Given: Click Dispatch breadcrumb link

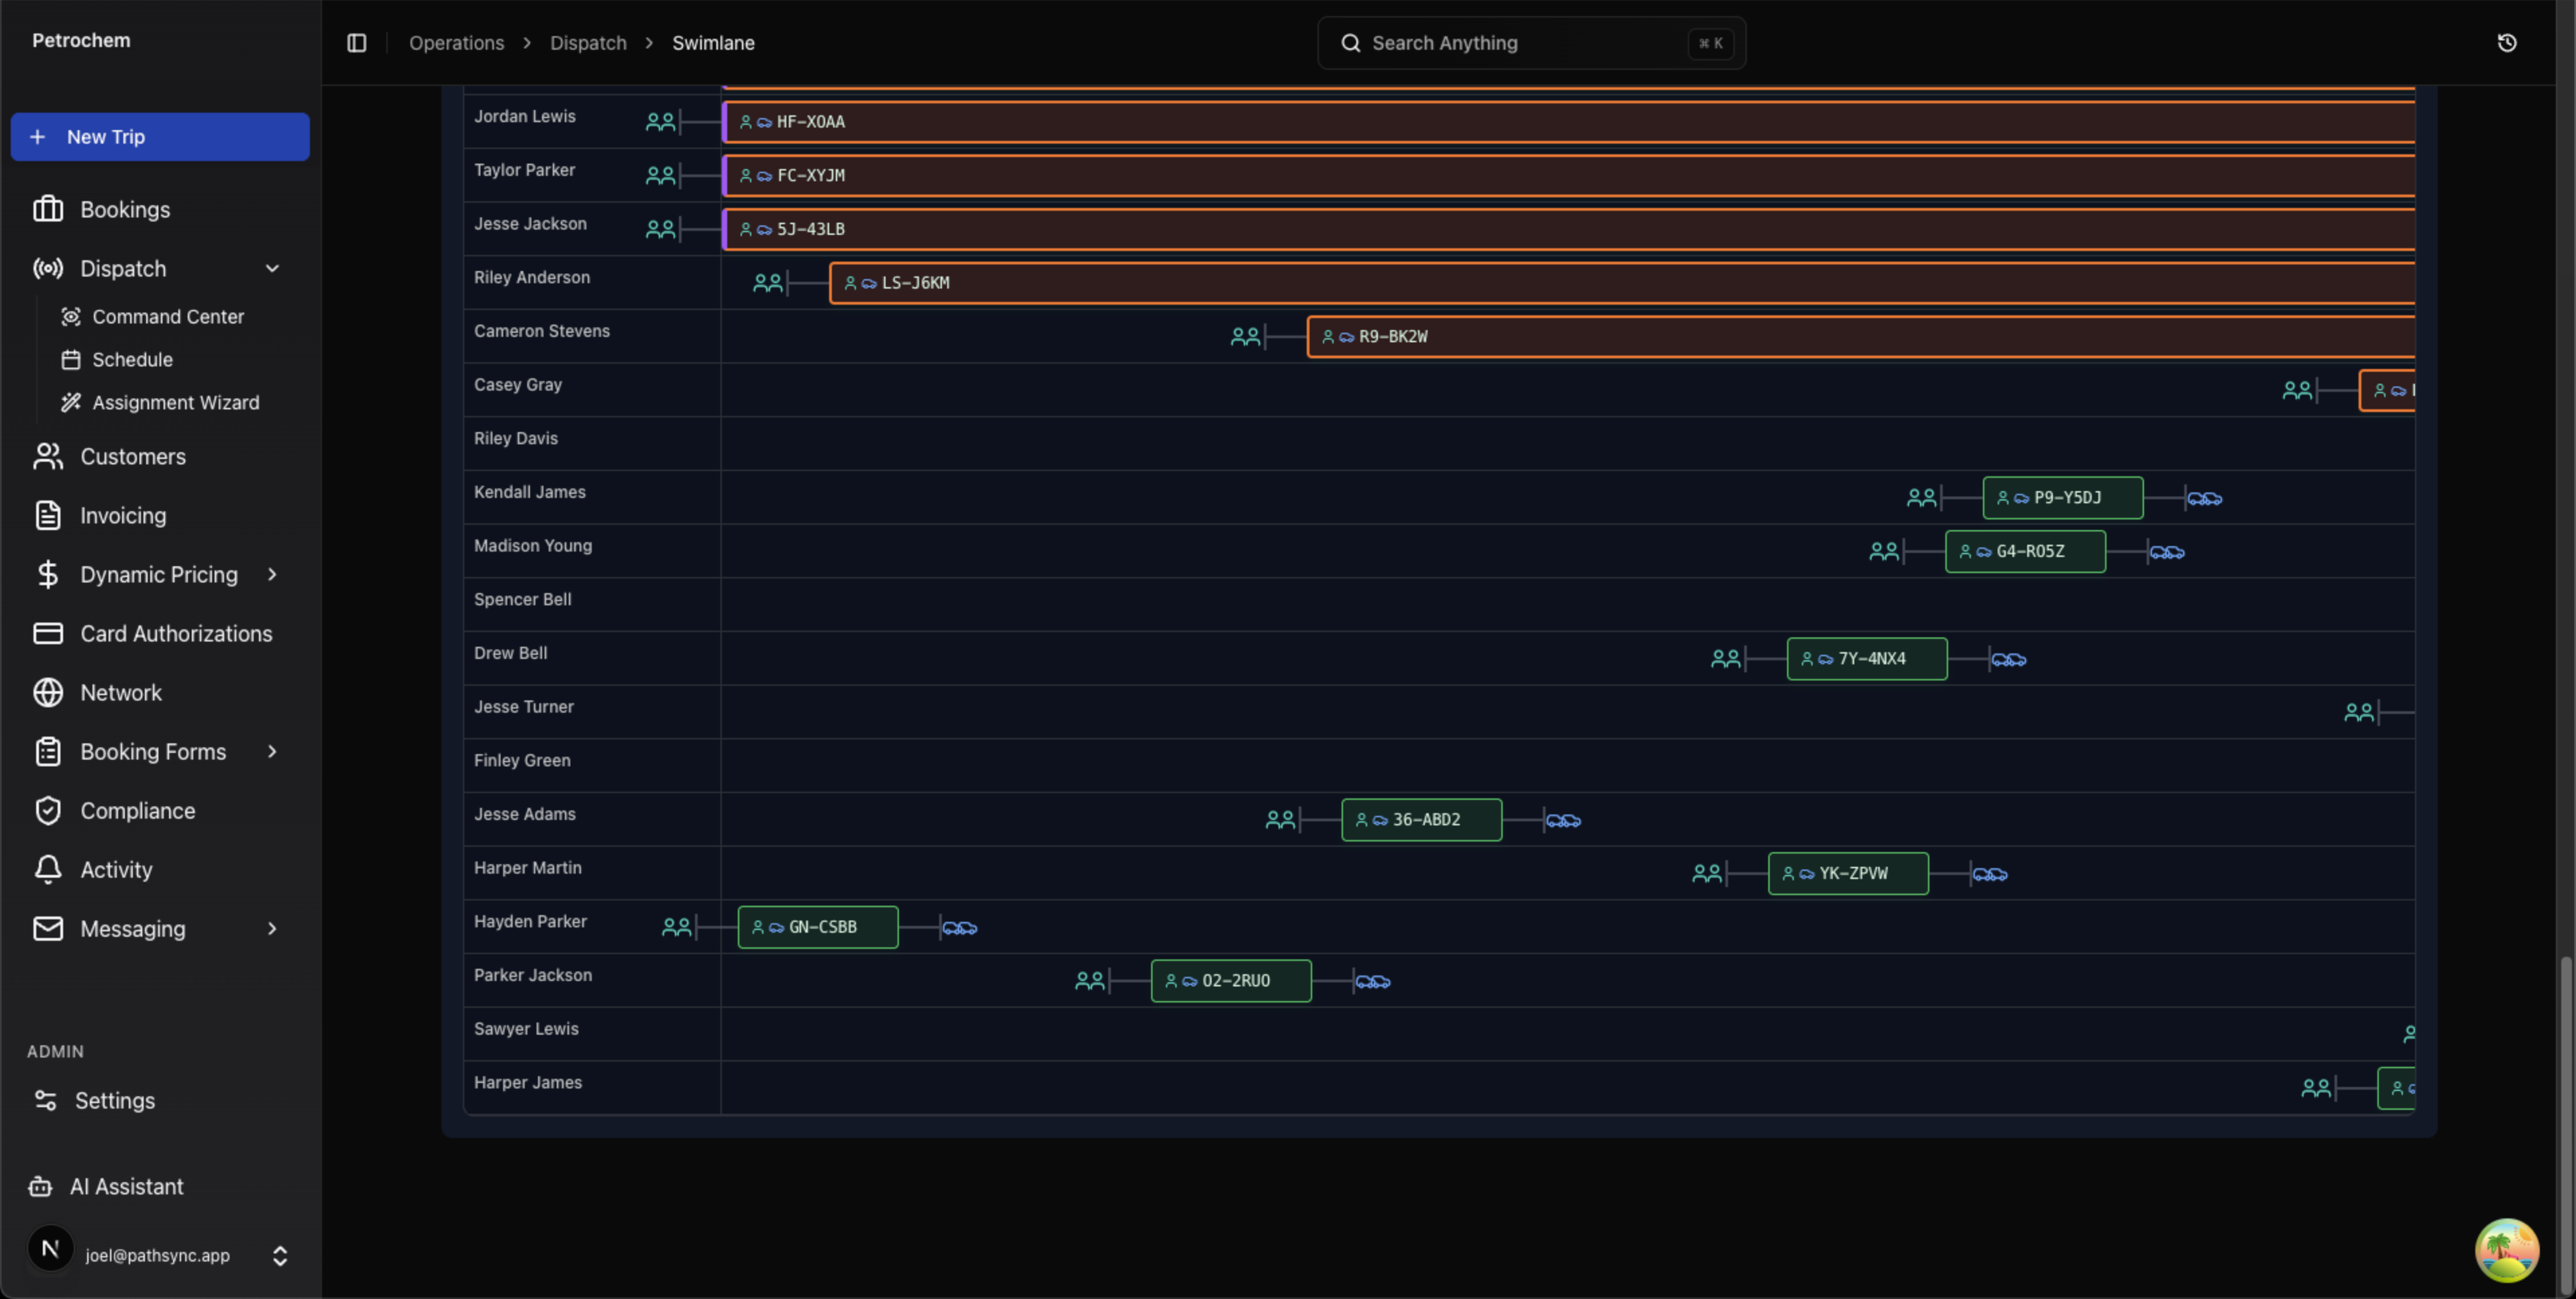Looking at the screenshot, I should click(x=588, y=43).
